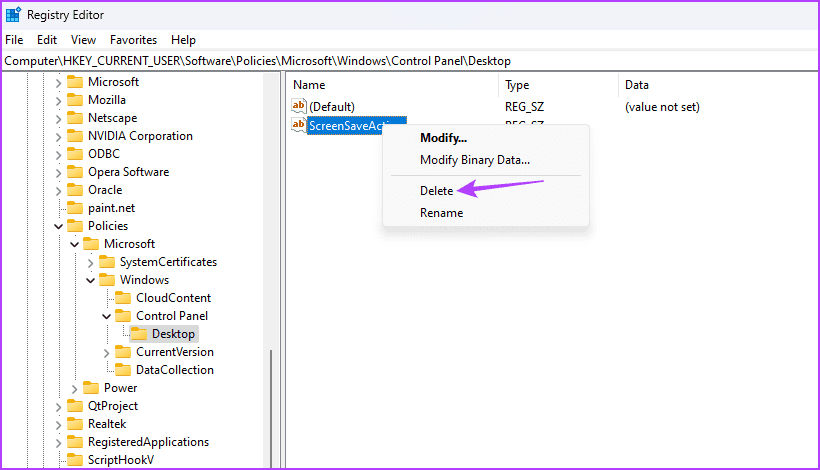The height and width of the screenshot is (470, 820).
Task: Click the QtProject folder icon
Action: point(75,406)
